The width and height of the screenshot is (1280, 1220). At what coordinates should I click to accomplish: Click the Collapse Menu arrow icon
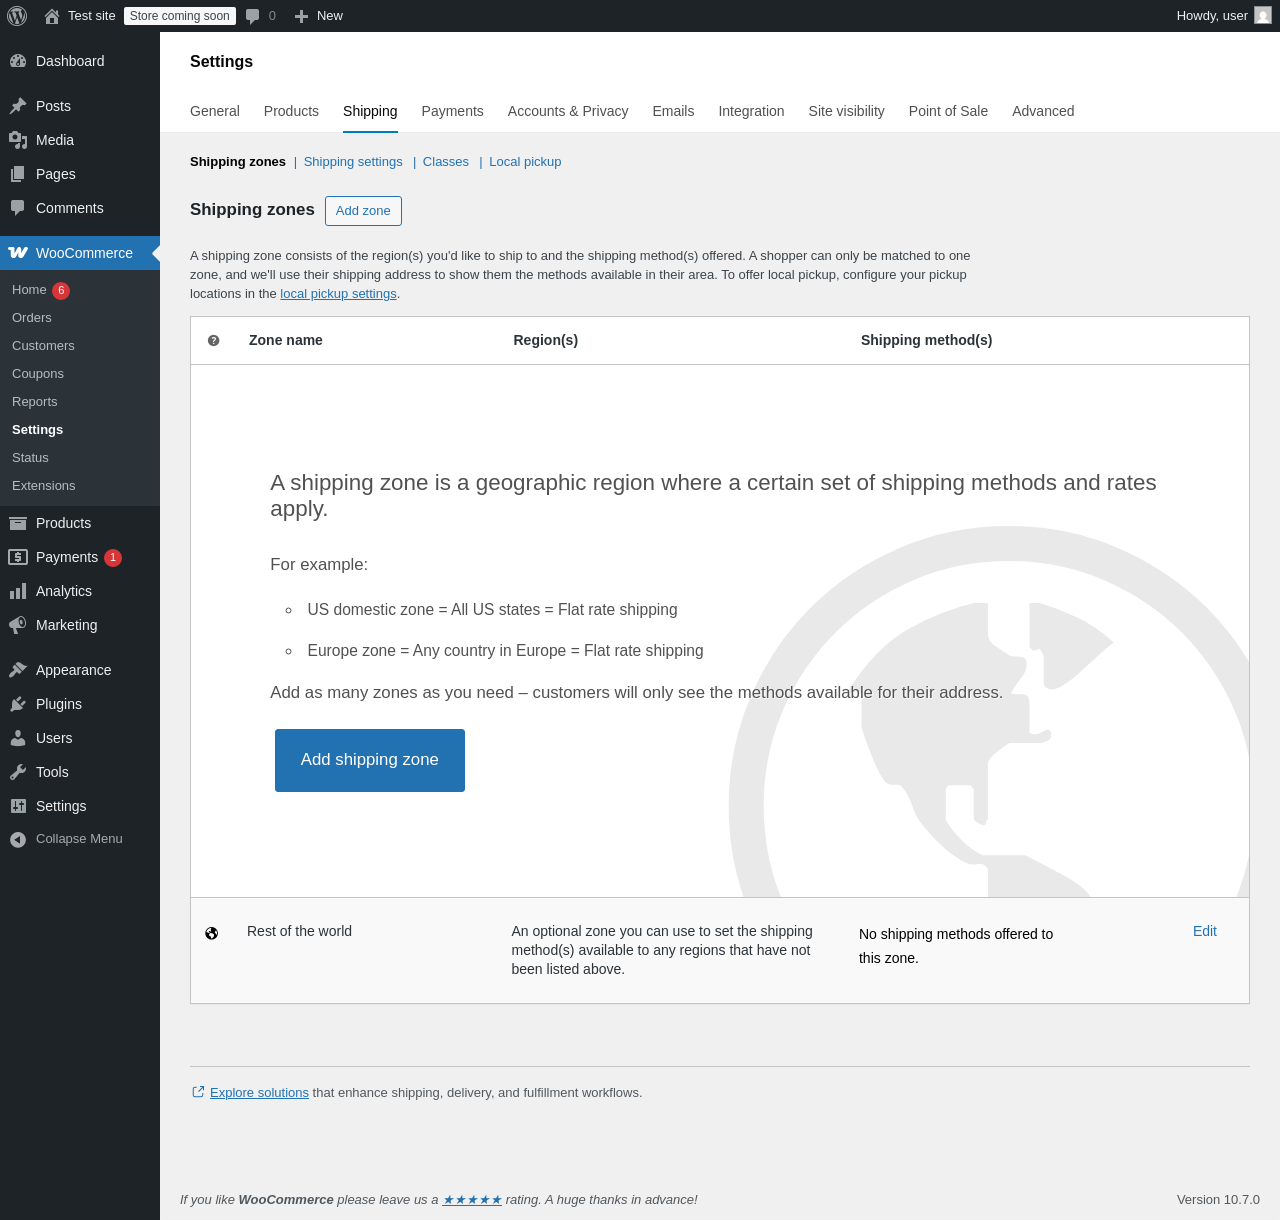[18, 839]
